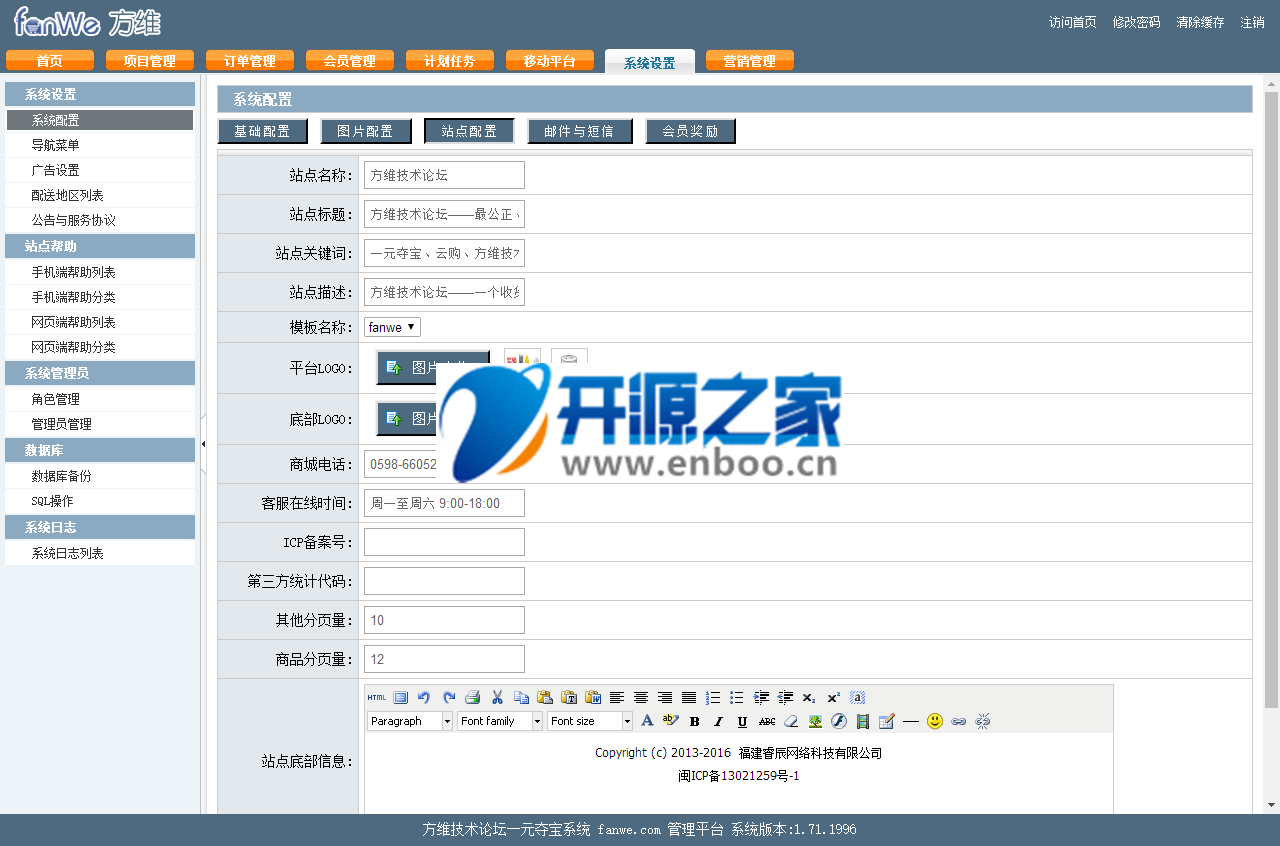Switch to 图片配置 config tab
Screen dimensions: 1280x846
(366, 131)
